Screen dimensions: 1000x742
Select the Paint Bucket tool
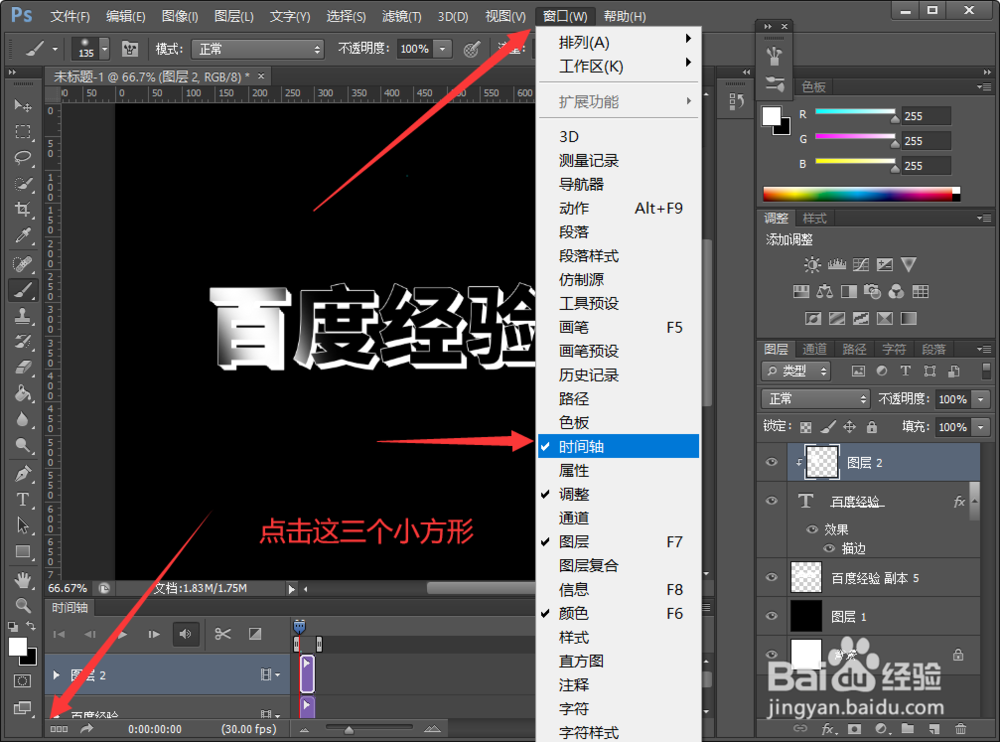(x=23, y=393)
